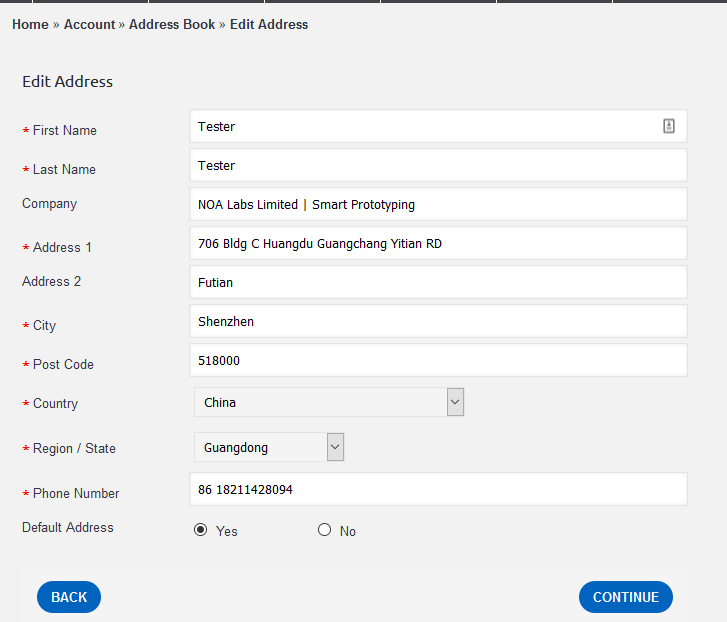The height and width of the screenshot is (622, 727).
Task: Focus the Last Name input field
Action: pos(438,165)
